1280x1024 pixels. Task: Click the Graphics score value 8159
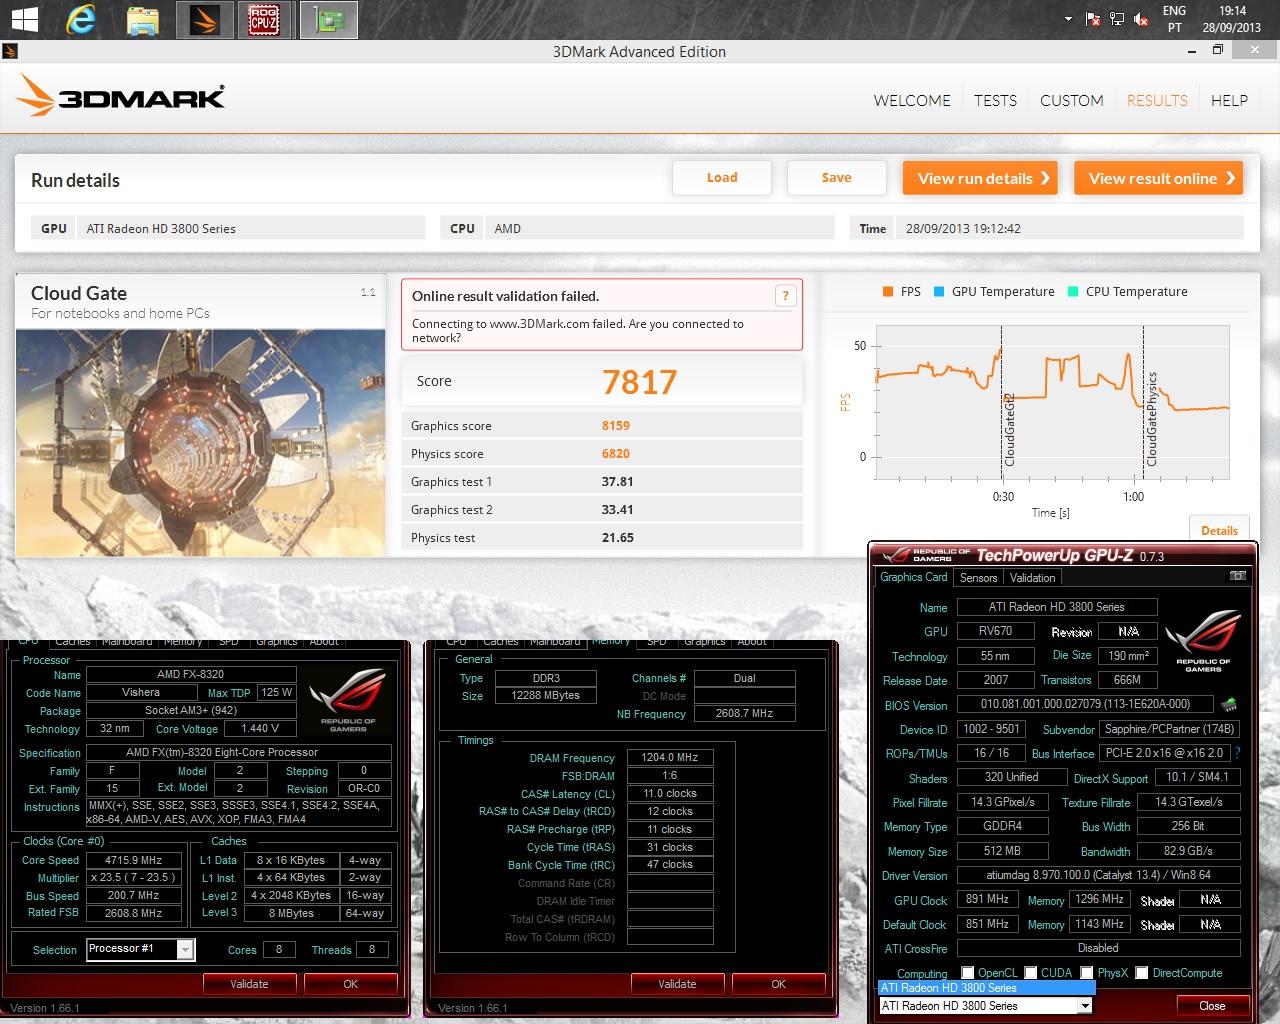pos(616,425)
